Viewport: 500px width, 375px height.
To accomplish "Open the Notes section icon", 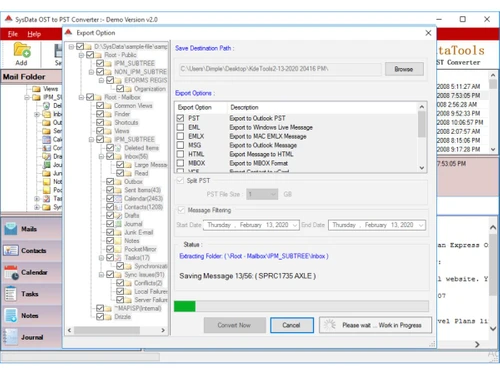I will (x=11, y=315).
